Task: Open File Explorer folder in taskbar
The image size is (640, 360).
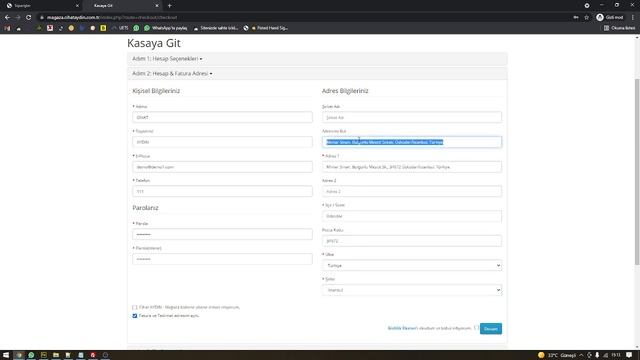Action: tap(56, 355)
